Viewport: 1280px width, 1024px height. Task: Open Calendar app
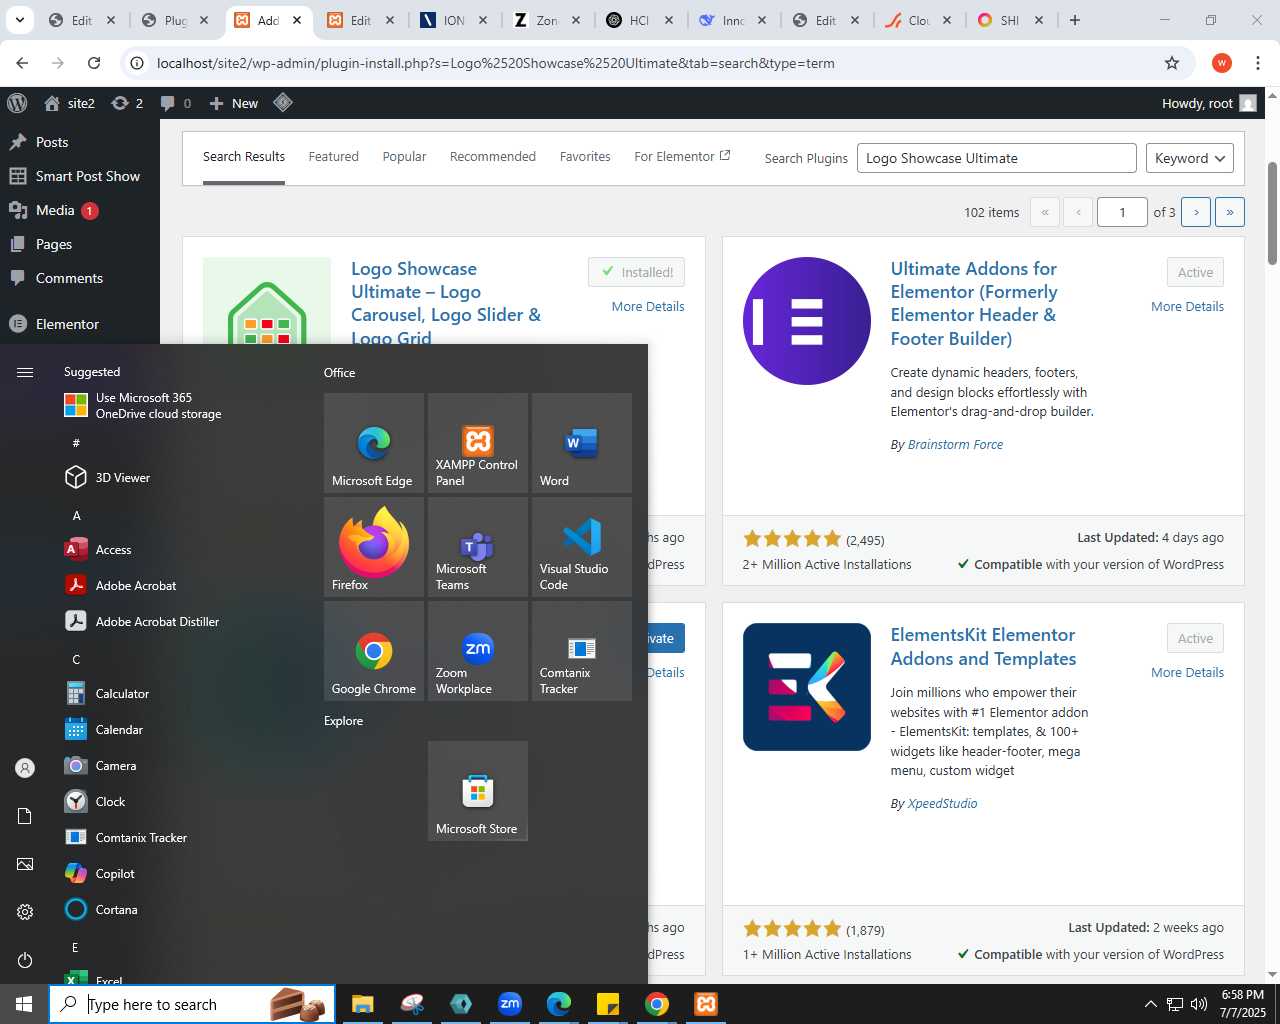point(180,730)
